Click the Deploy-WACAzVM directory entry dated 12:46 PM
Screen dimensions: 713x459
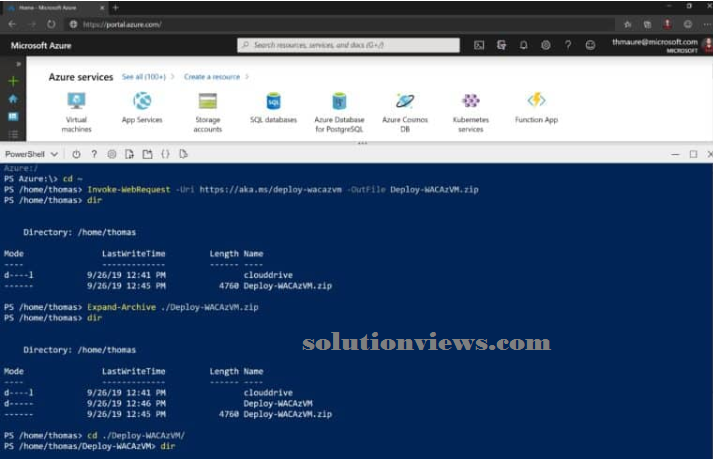coord(278,404)
